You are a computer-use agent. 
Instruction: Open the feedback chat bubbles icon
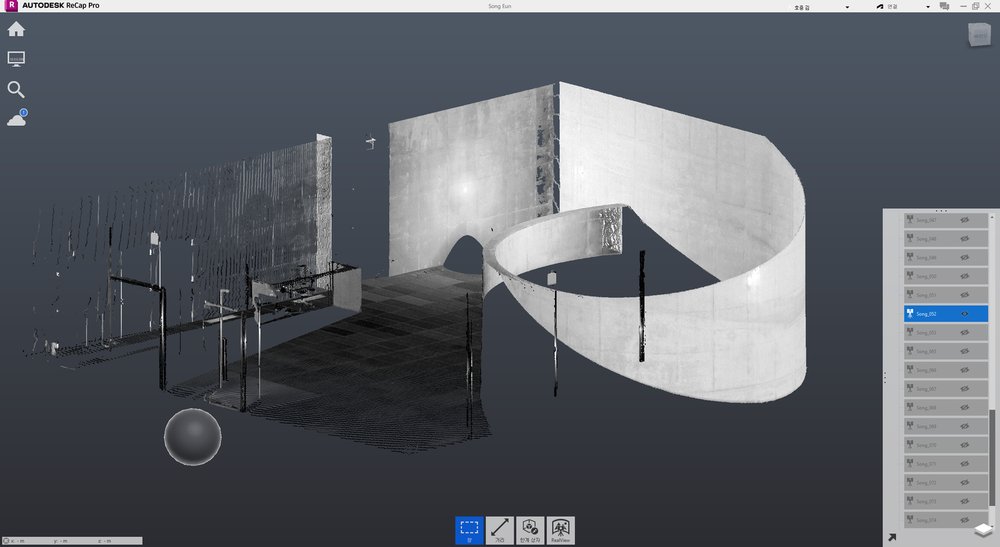(x=943, y=6)
